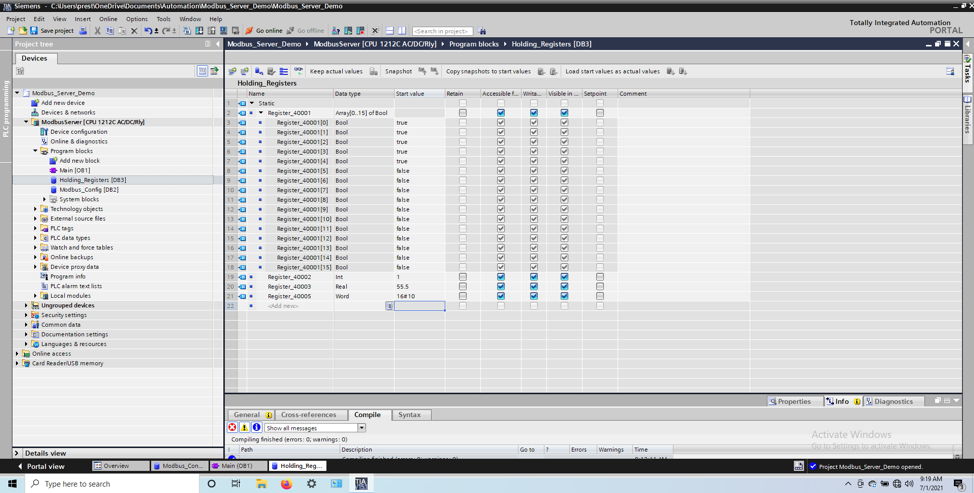This screenshot has width=974, height=493.
Task: Click the Start CPU icon
Action: tap(348, 30)
